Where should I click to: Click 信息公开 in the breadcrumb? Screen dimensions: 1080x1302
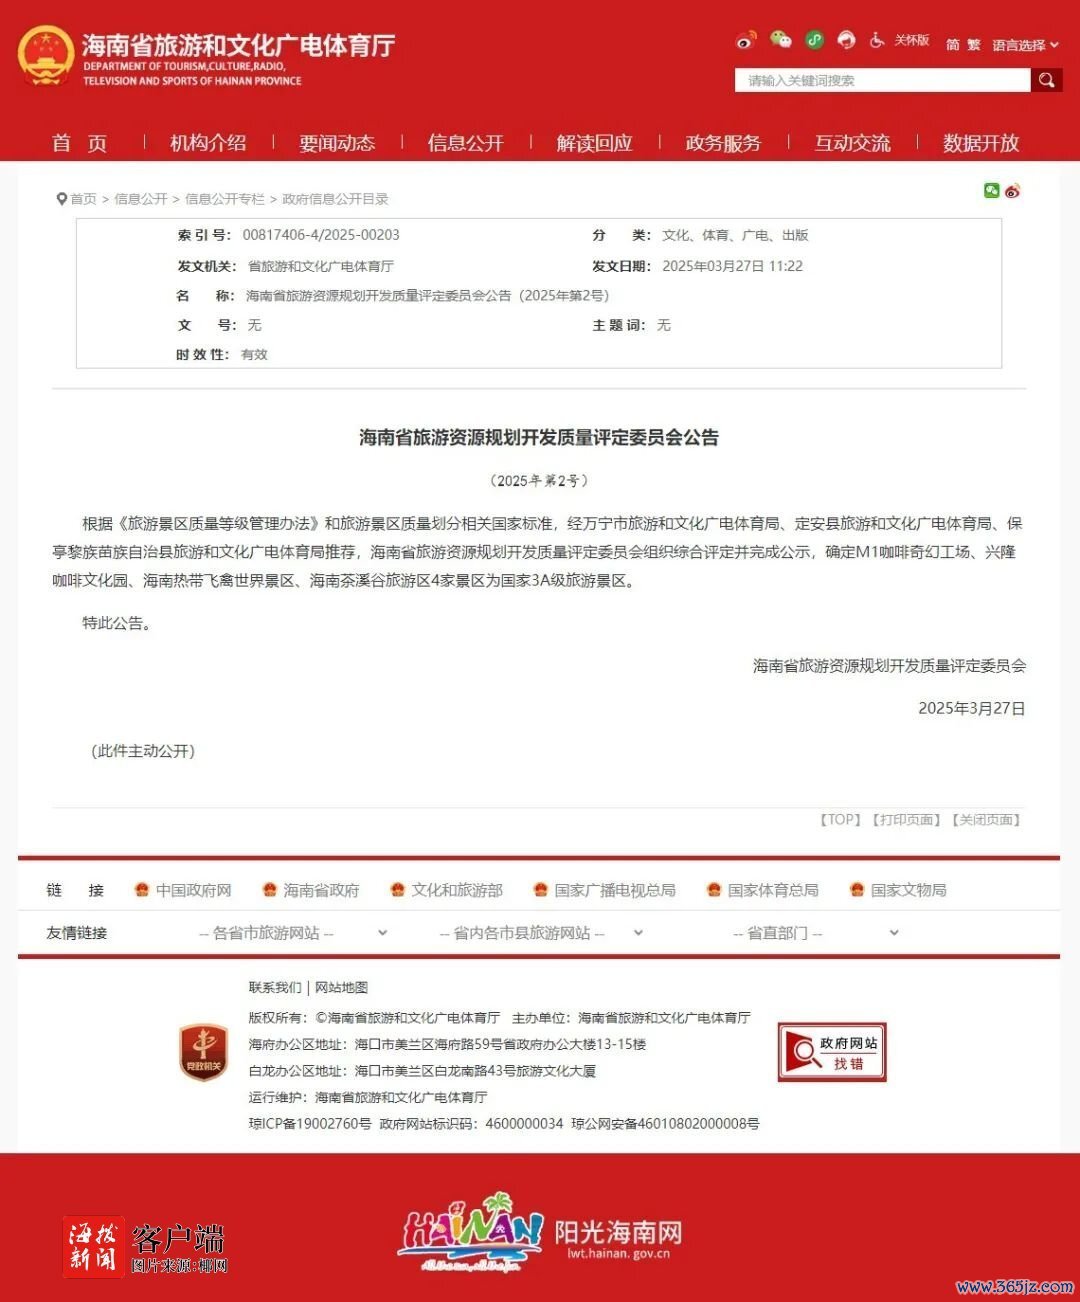click(141, 199)
